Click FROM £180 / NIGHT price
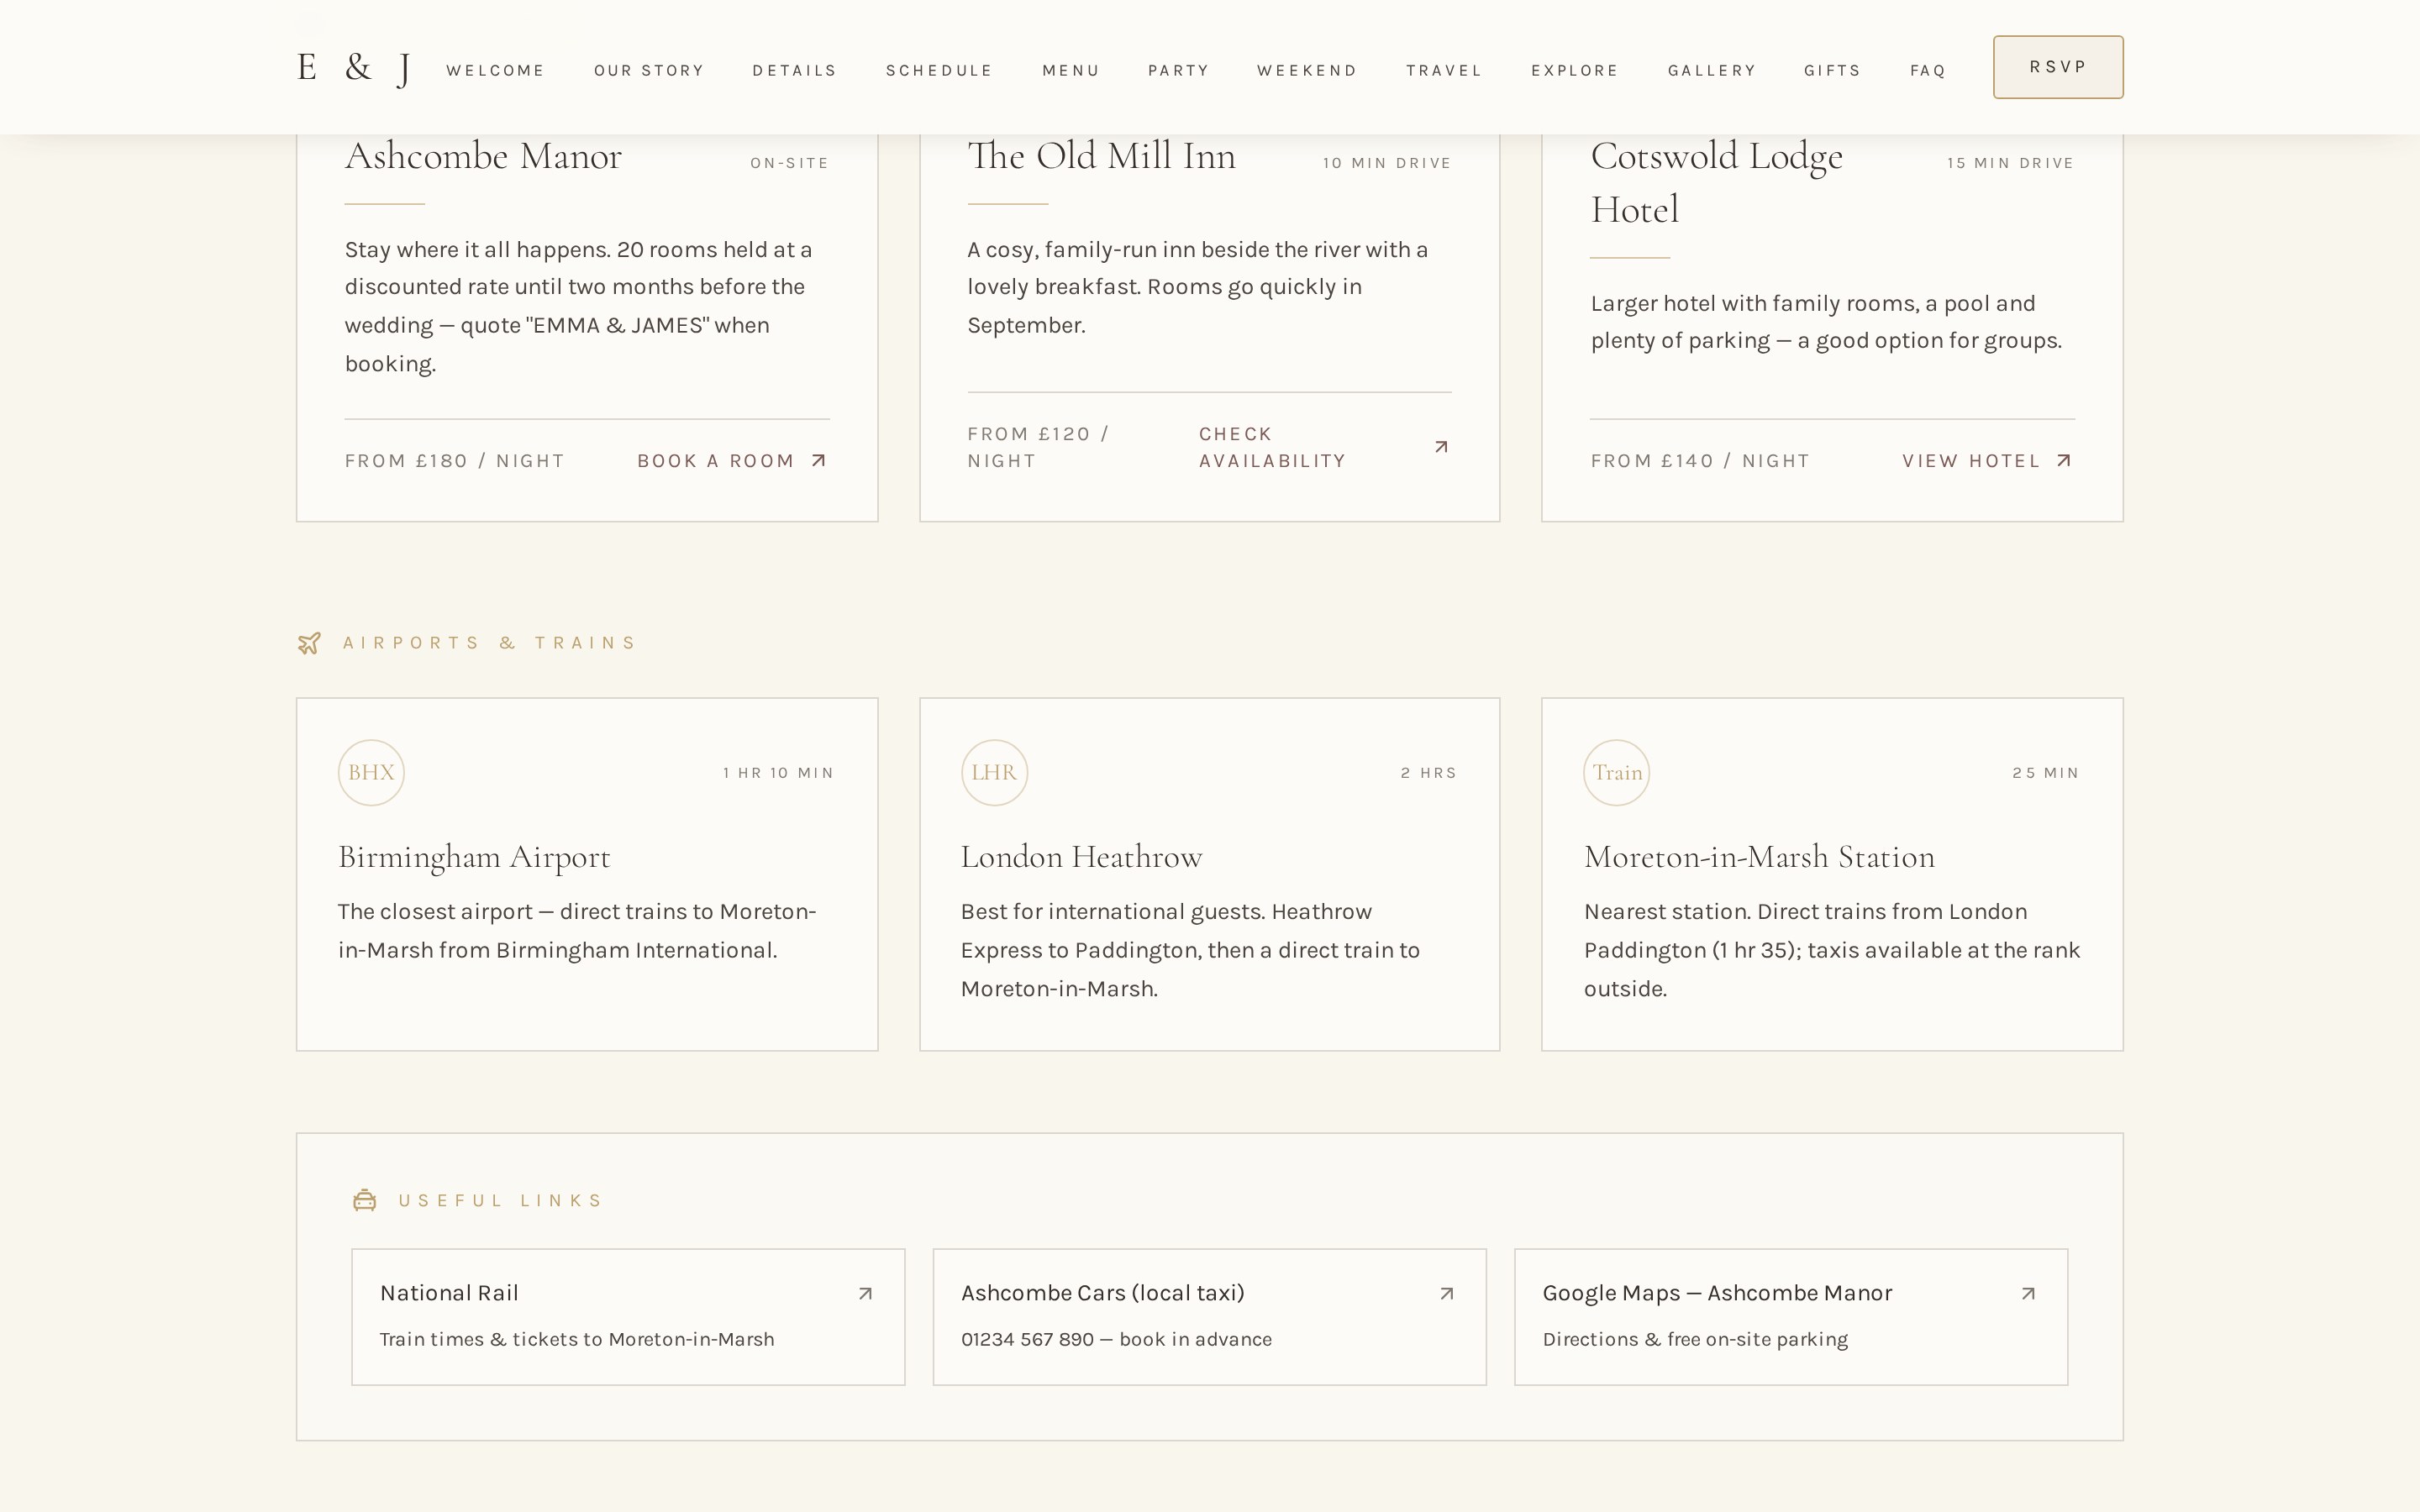This screenshot has width=2420, height=1512. tap(455, 461)
